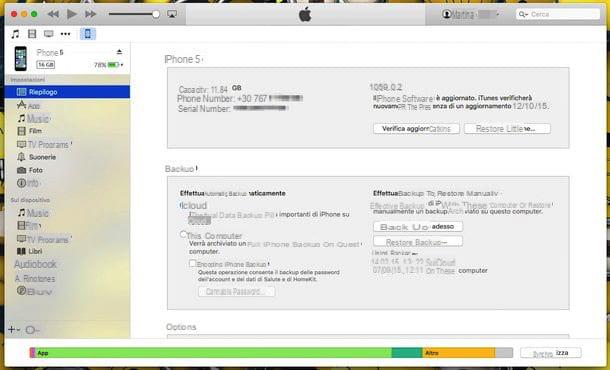The height and width of the screenshot is (370, 610).
Task: Start playback with the play icon
Action: point(72,14)
